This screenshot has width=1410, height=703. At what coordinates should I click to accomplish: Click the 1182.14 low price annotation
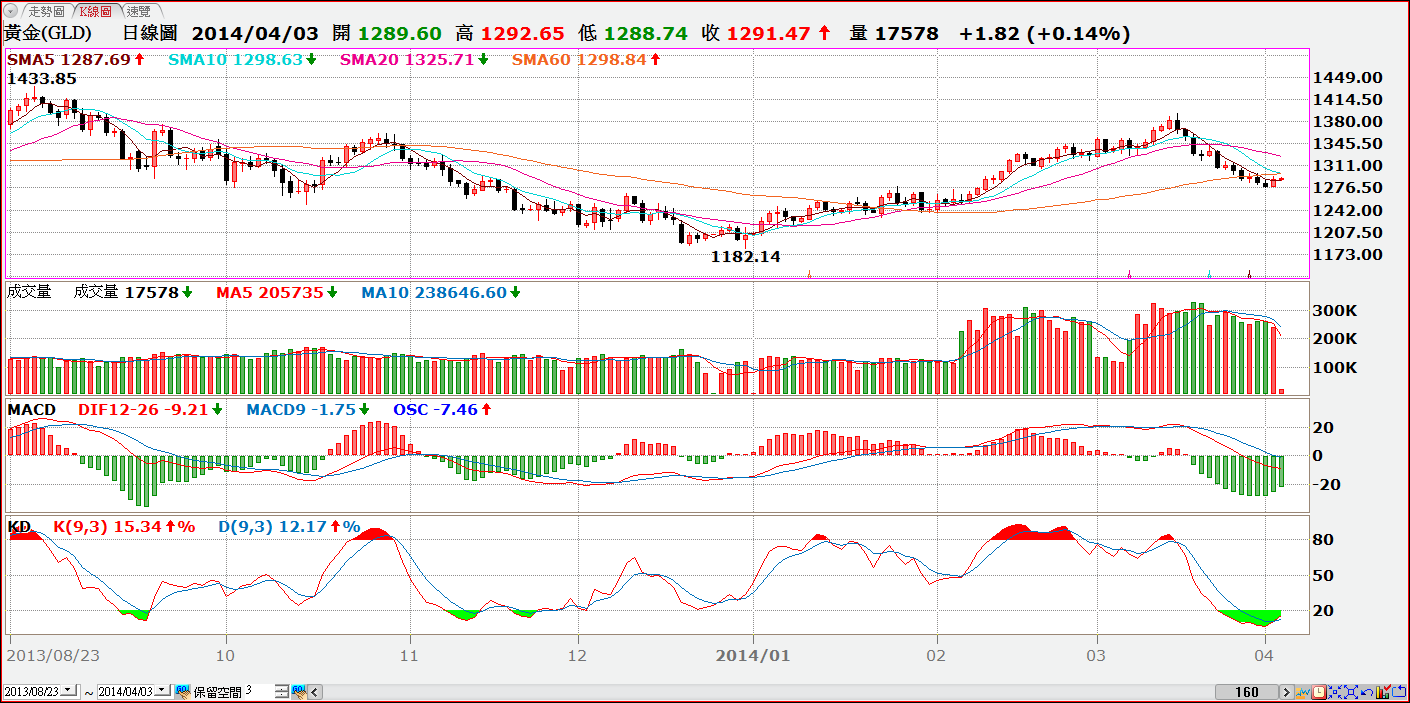point(745,256)
